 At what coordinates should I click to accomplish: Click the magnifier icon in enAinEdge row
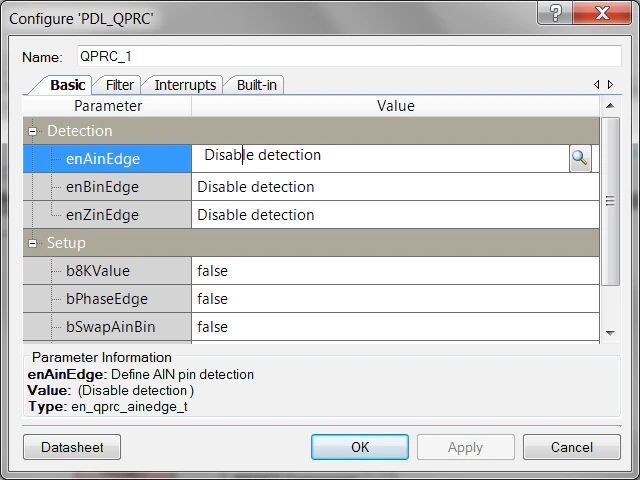580,158
